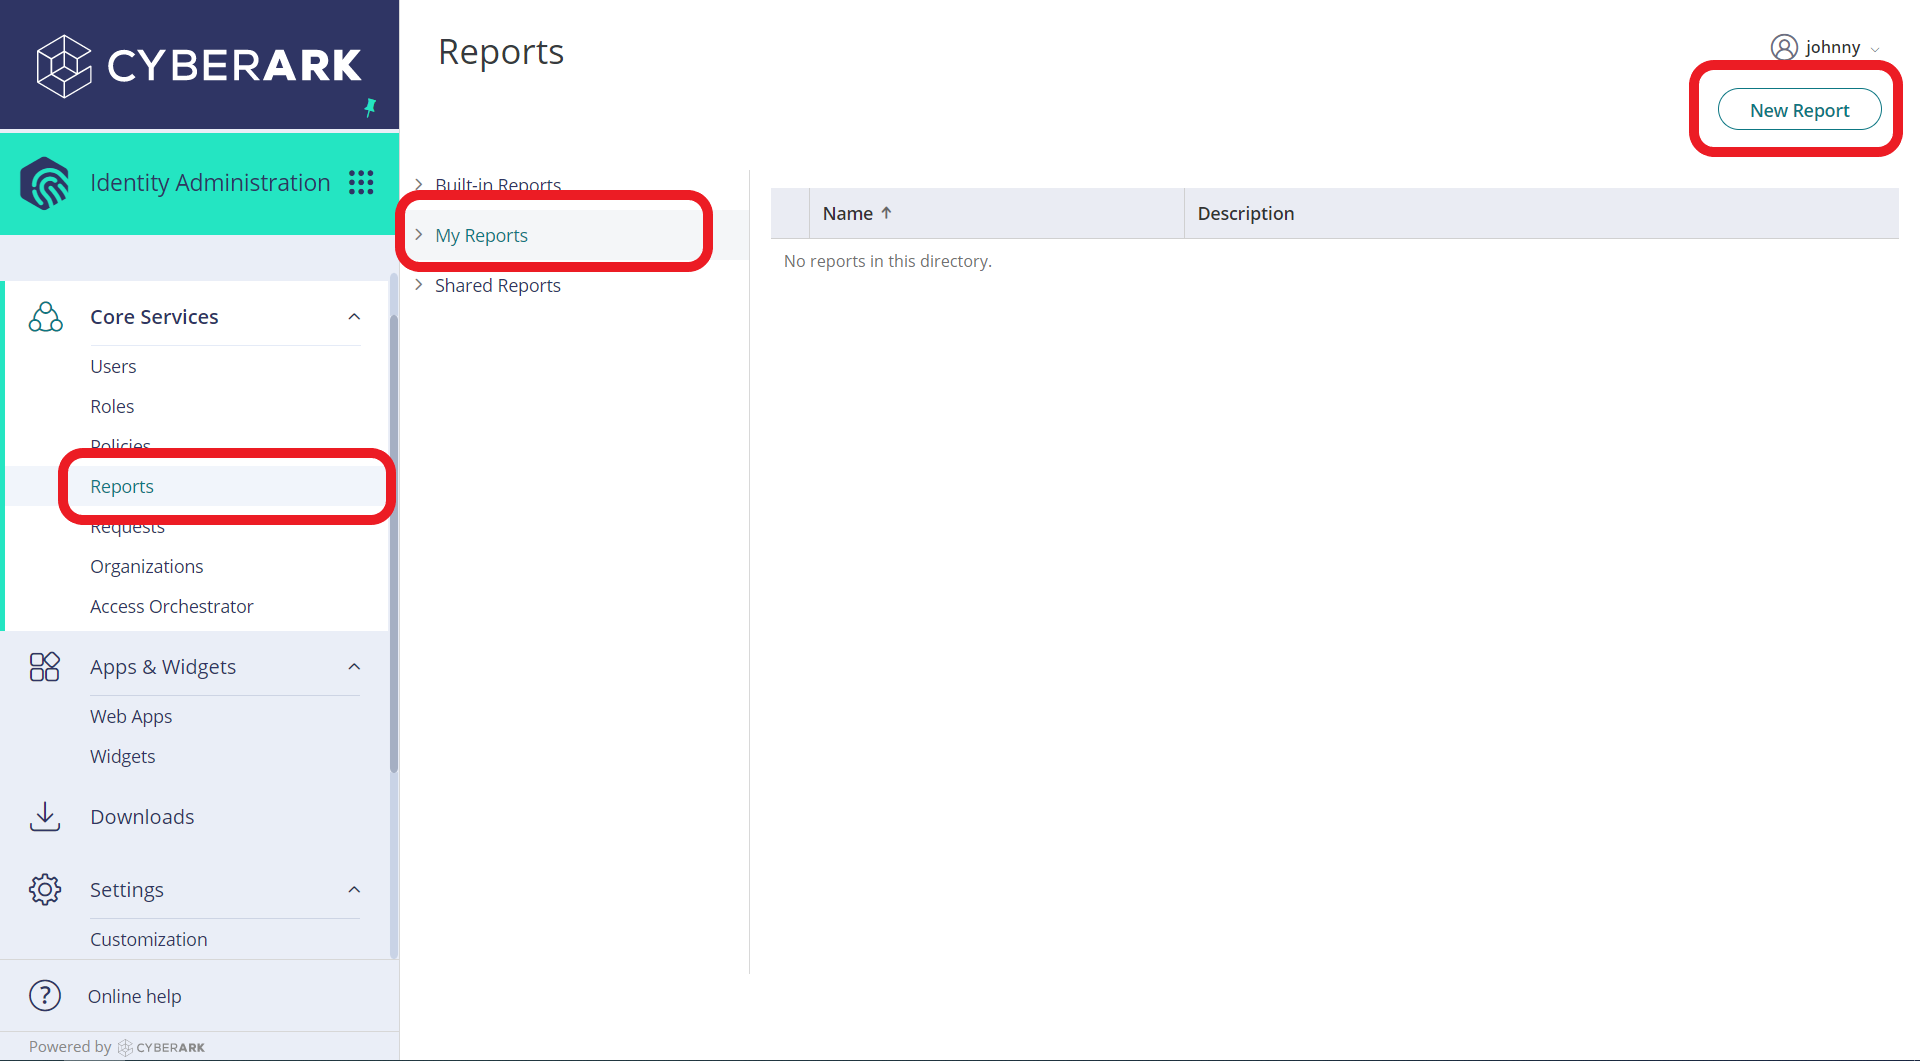The image size is (1920, 1061).
Task: Toggle the Name column sort arrow
Action: (886, 212)
